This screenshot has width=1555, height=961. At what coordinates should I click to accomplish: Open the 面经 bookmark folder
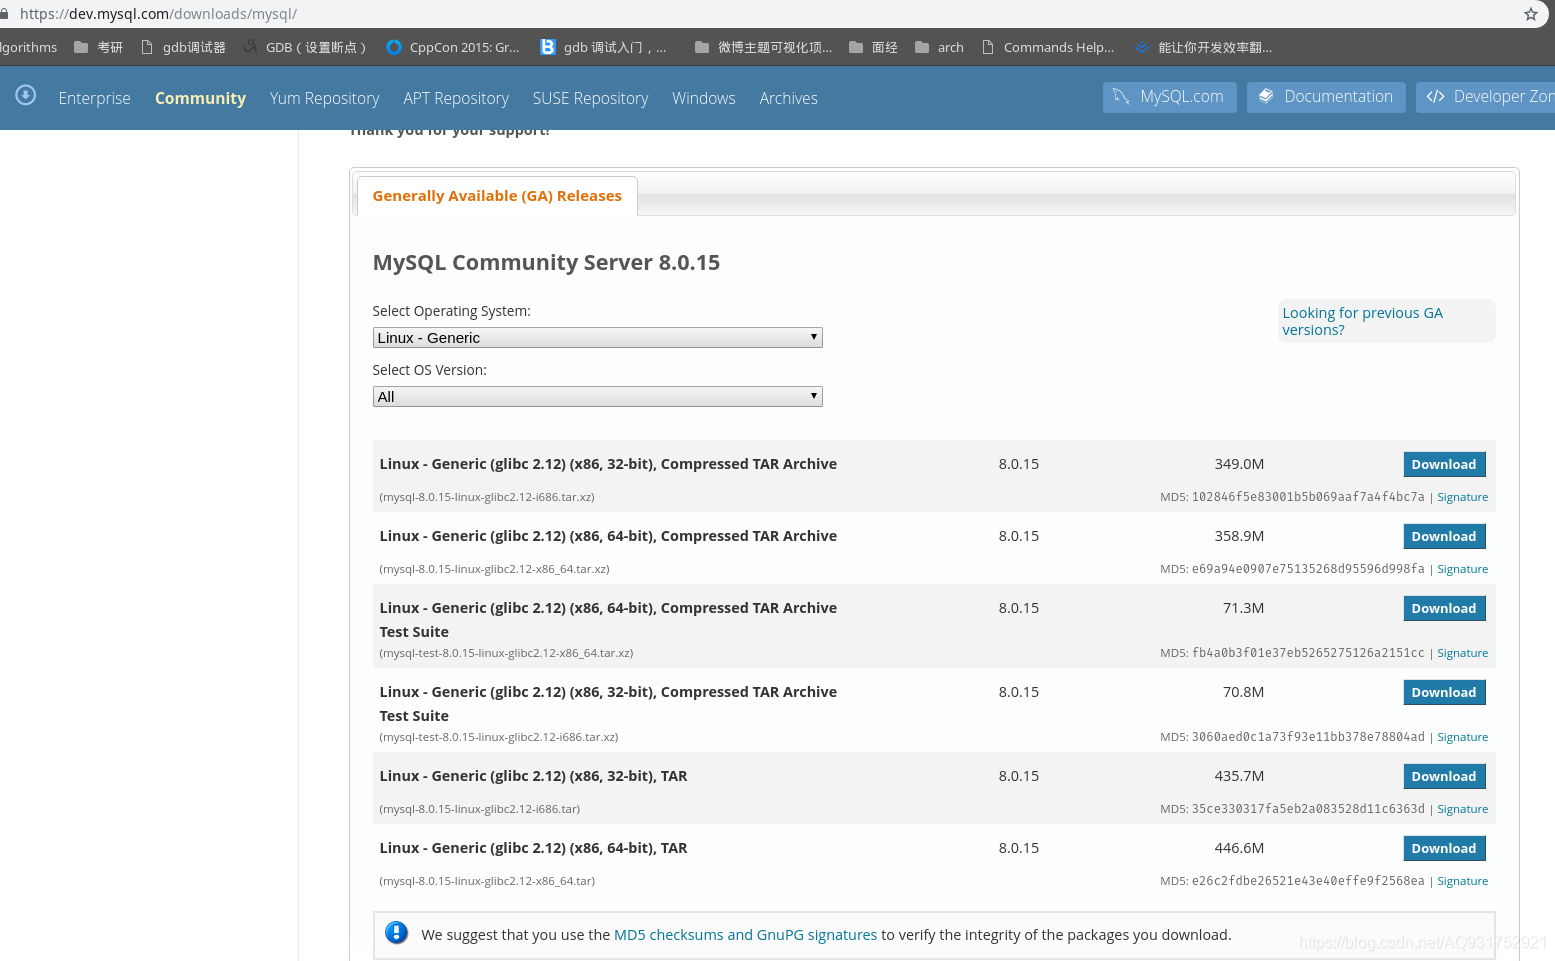873,47
